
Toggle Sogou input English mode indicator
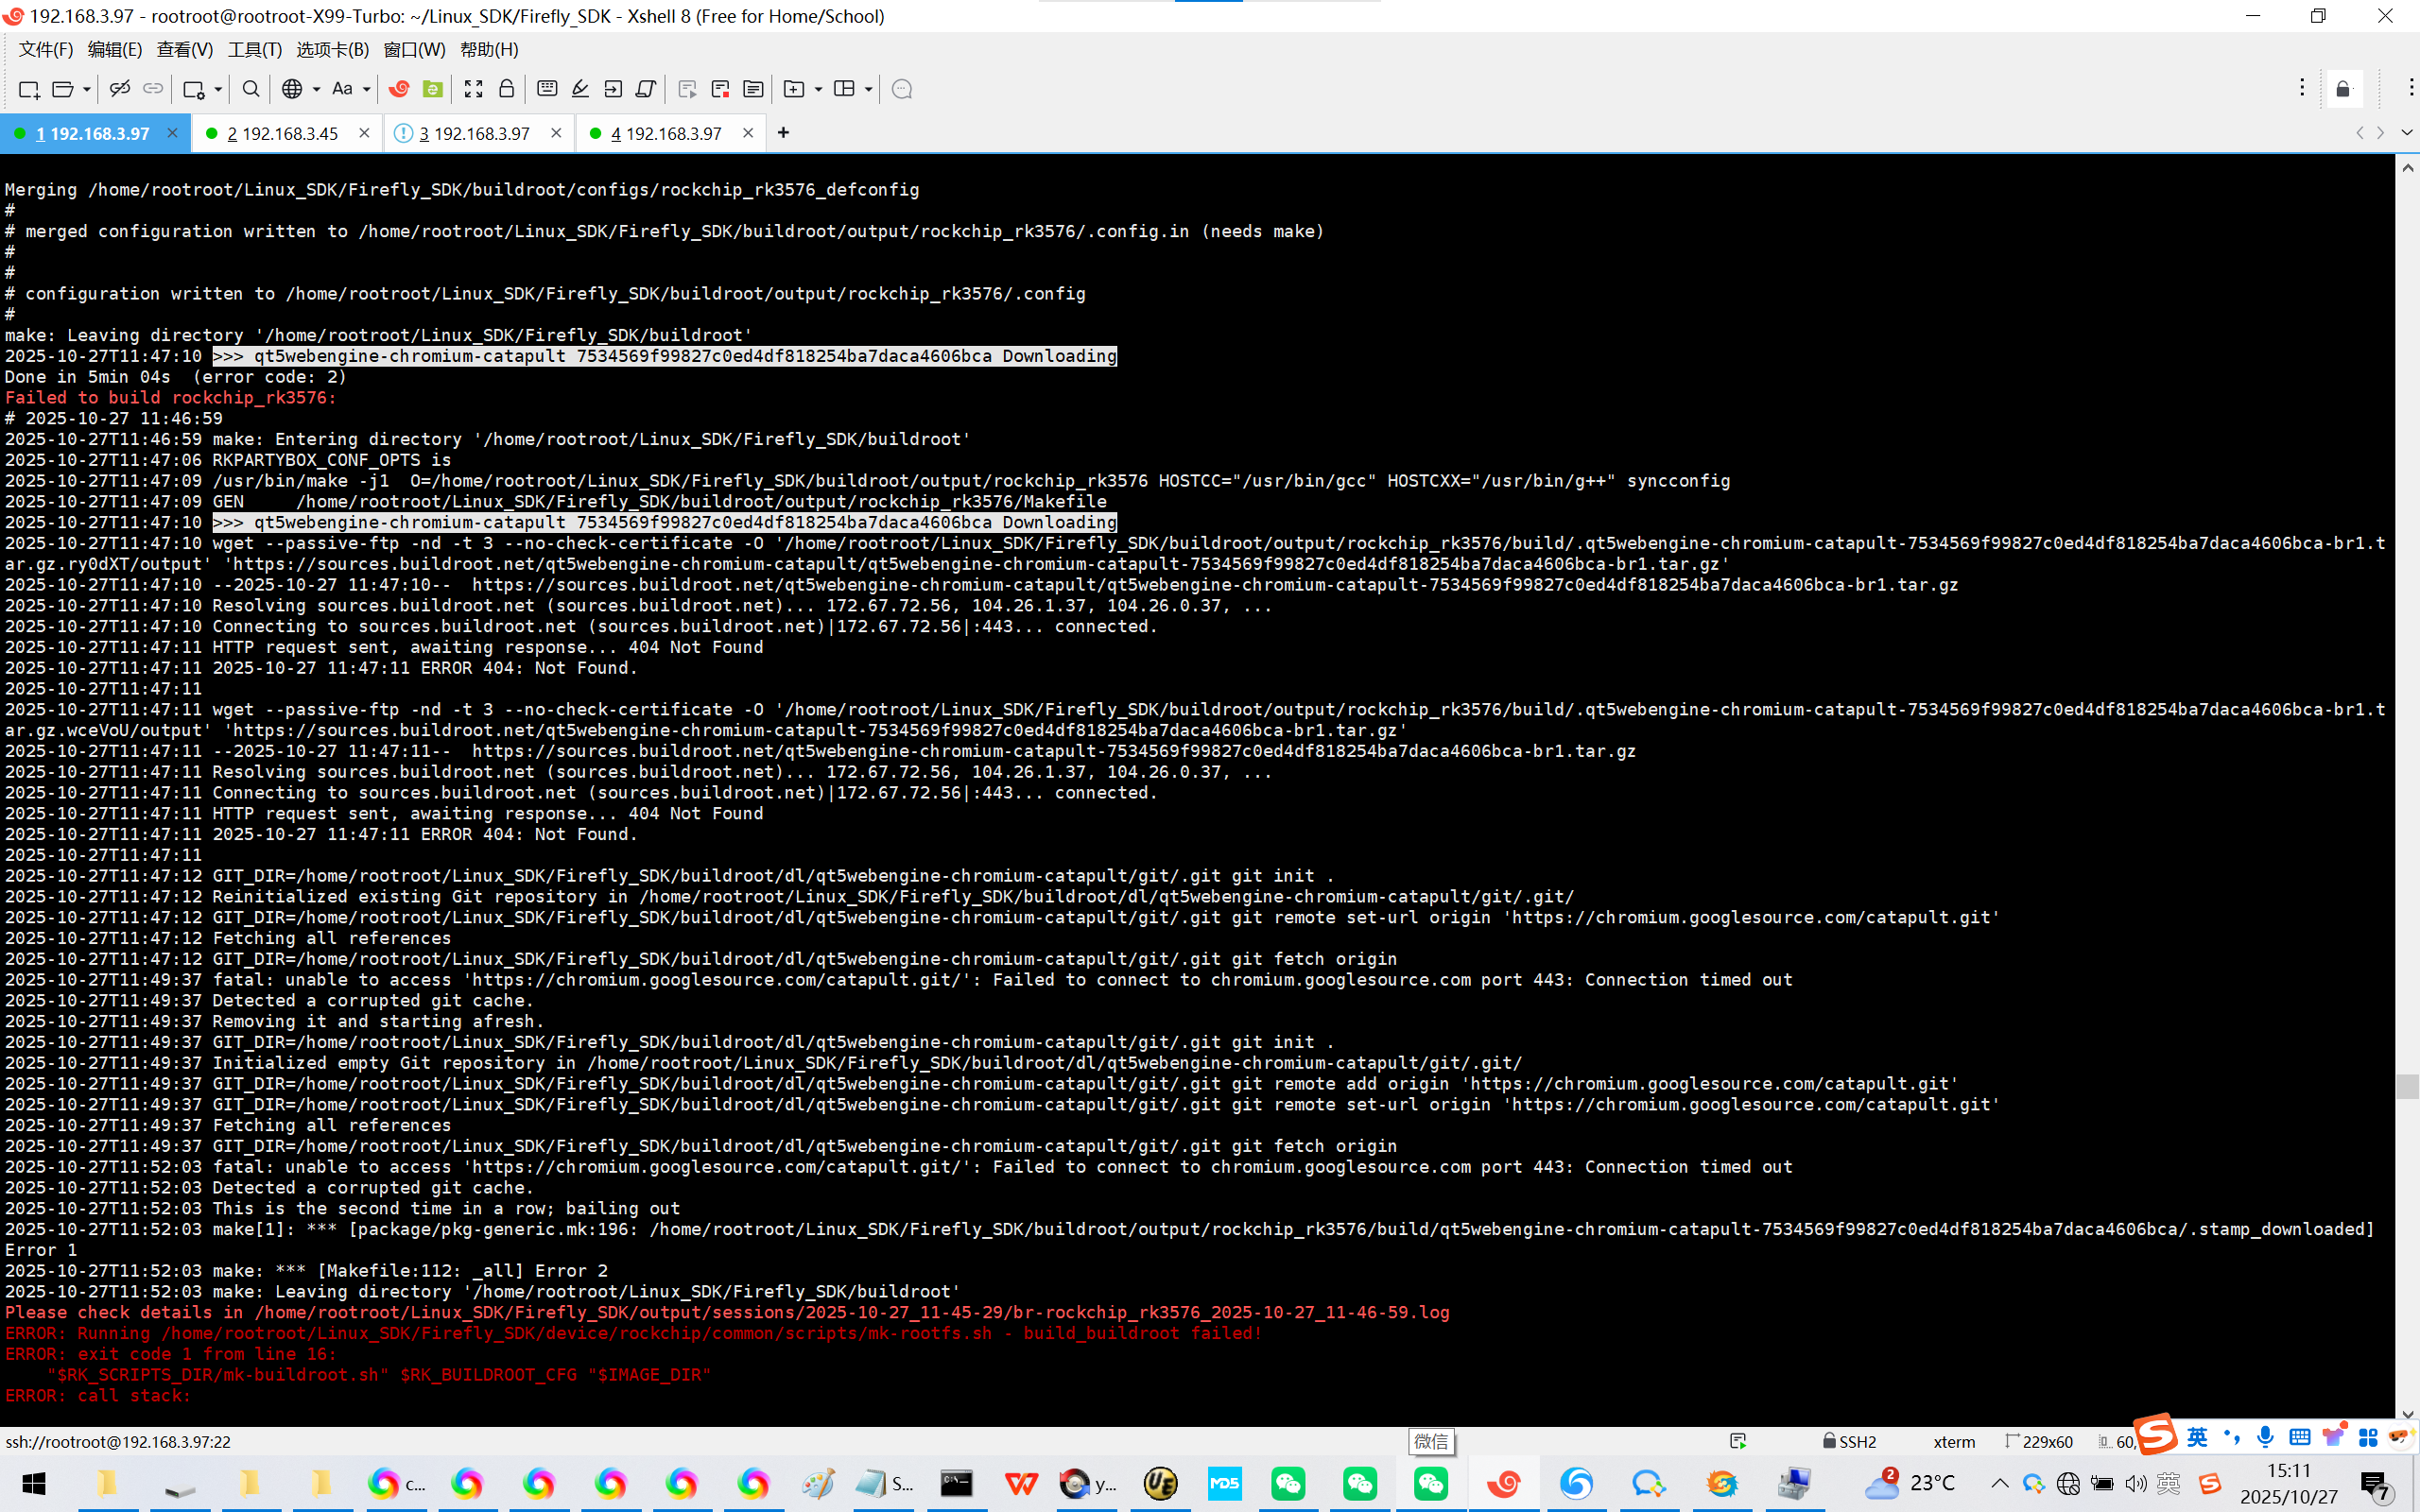[2197, 1437]
